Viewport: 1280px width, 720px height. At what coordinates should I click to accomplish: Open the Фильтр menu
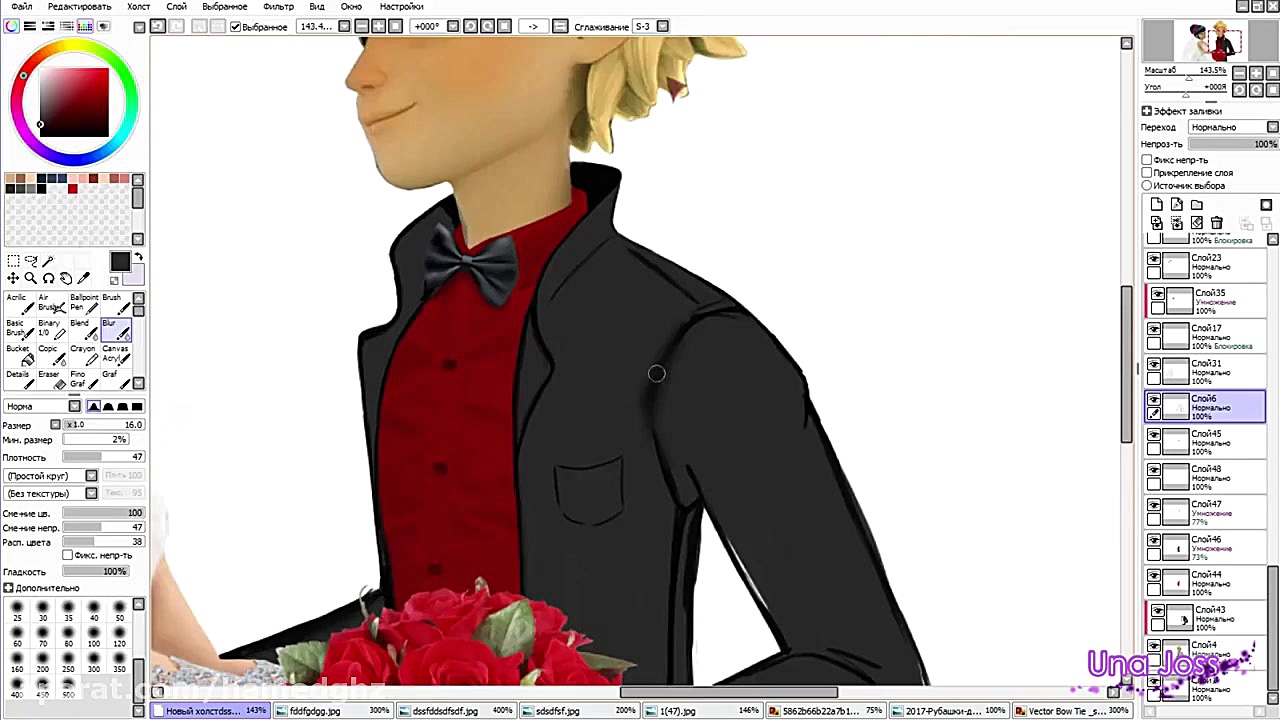tap(278, 7)
